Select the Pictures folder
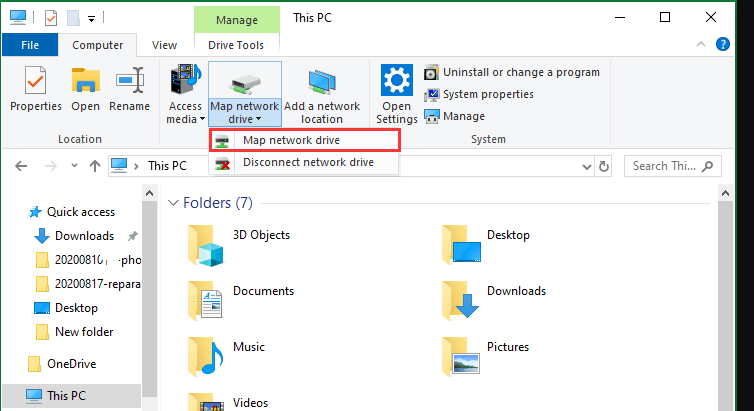754x411 pixels. 485,358
